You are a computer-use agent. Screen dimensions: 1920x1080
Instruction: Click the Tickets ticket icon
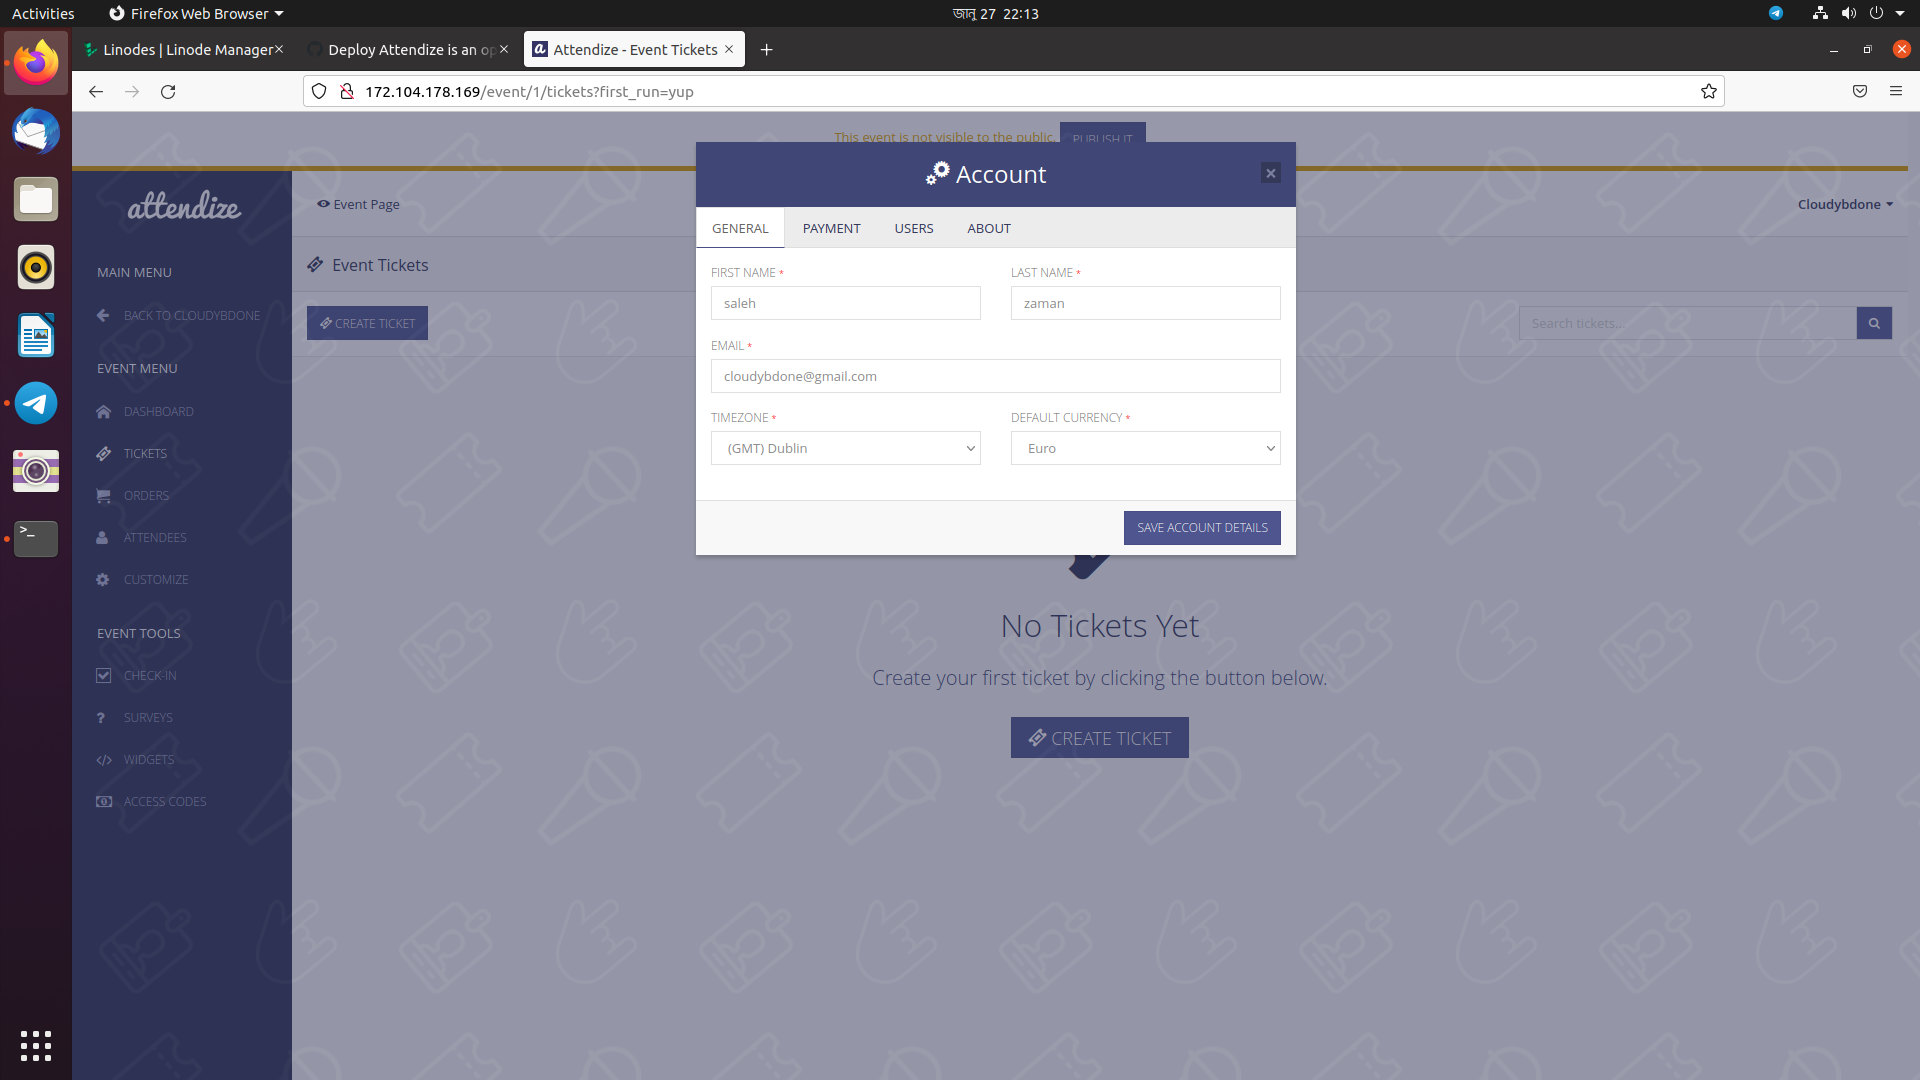click(103, 453)
